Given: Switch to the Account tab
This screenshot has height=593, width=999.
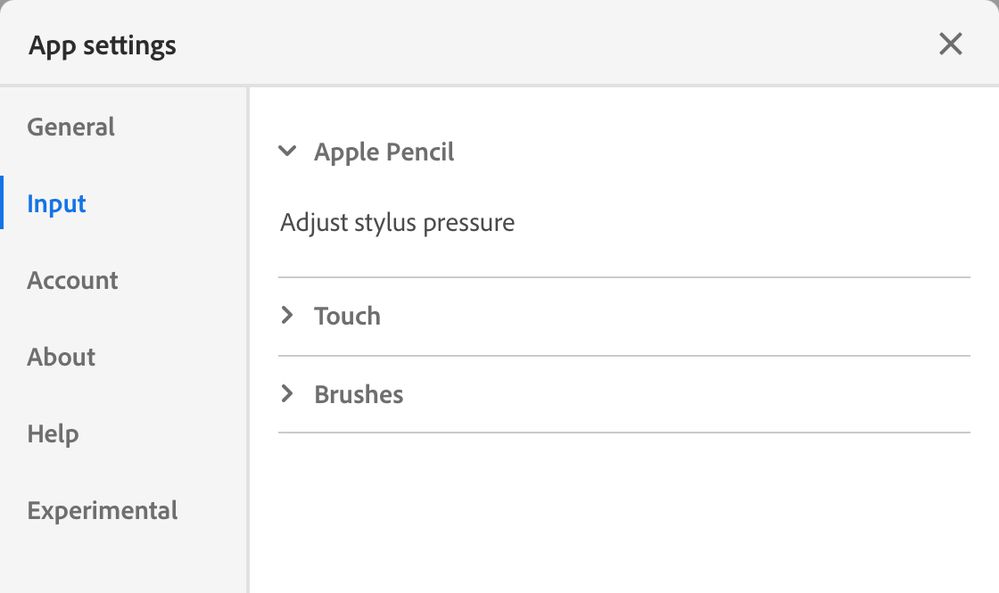Looking at the screenshot, I should [x=72, y=280].
